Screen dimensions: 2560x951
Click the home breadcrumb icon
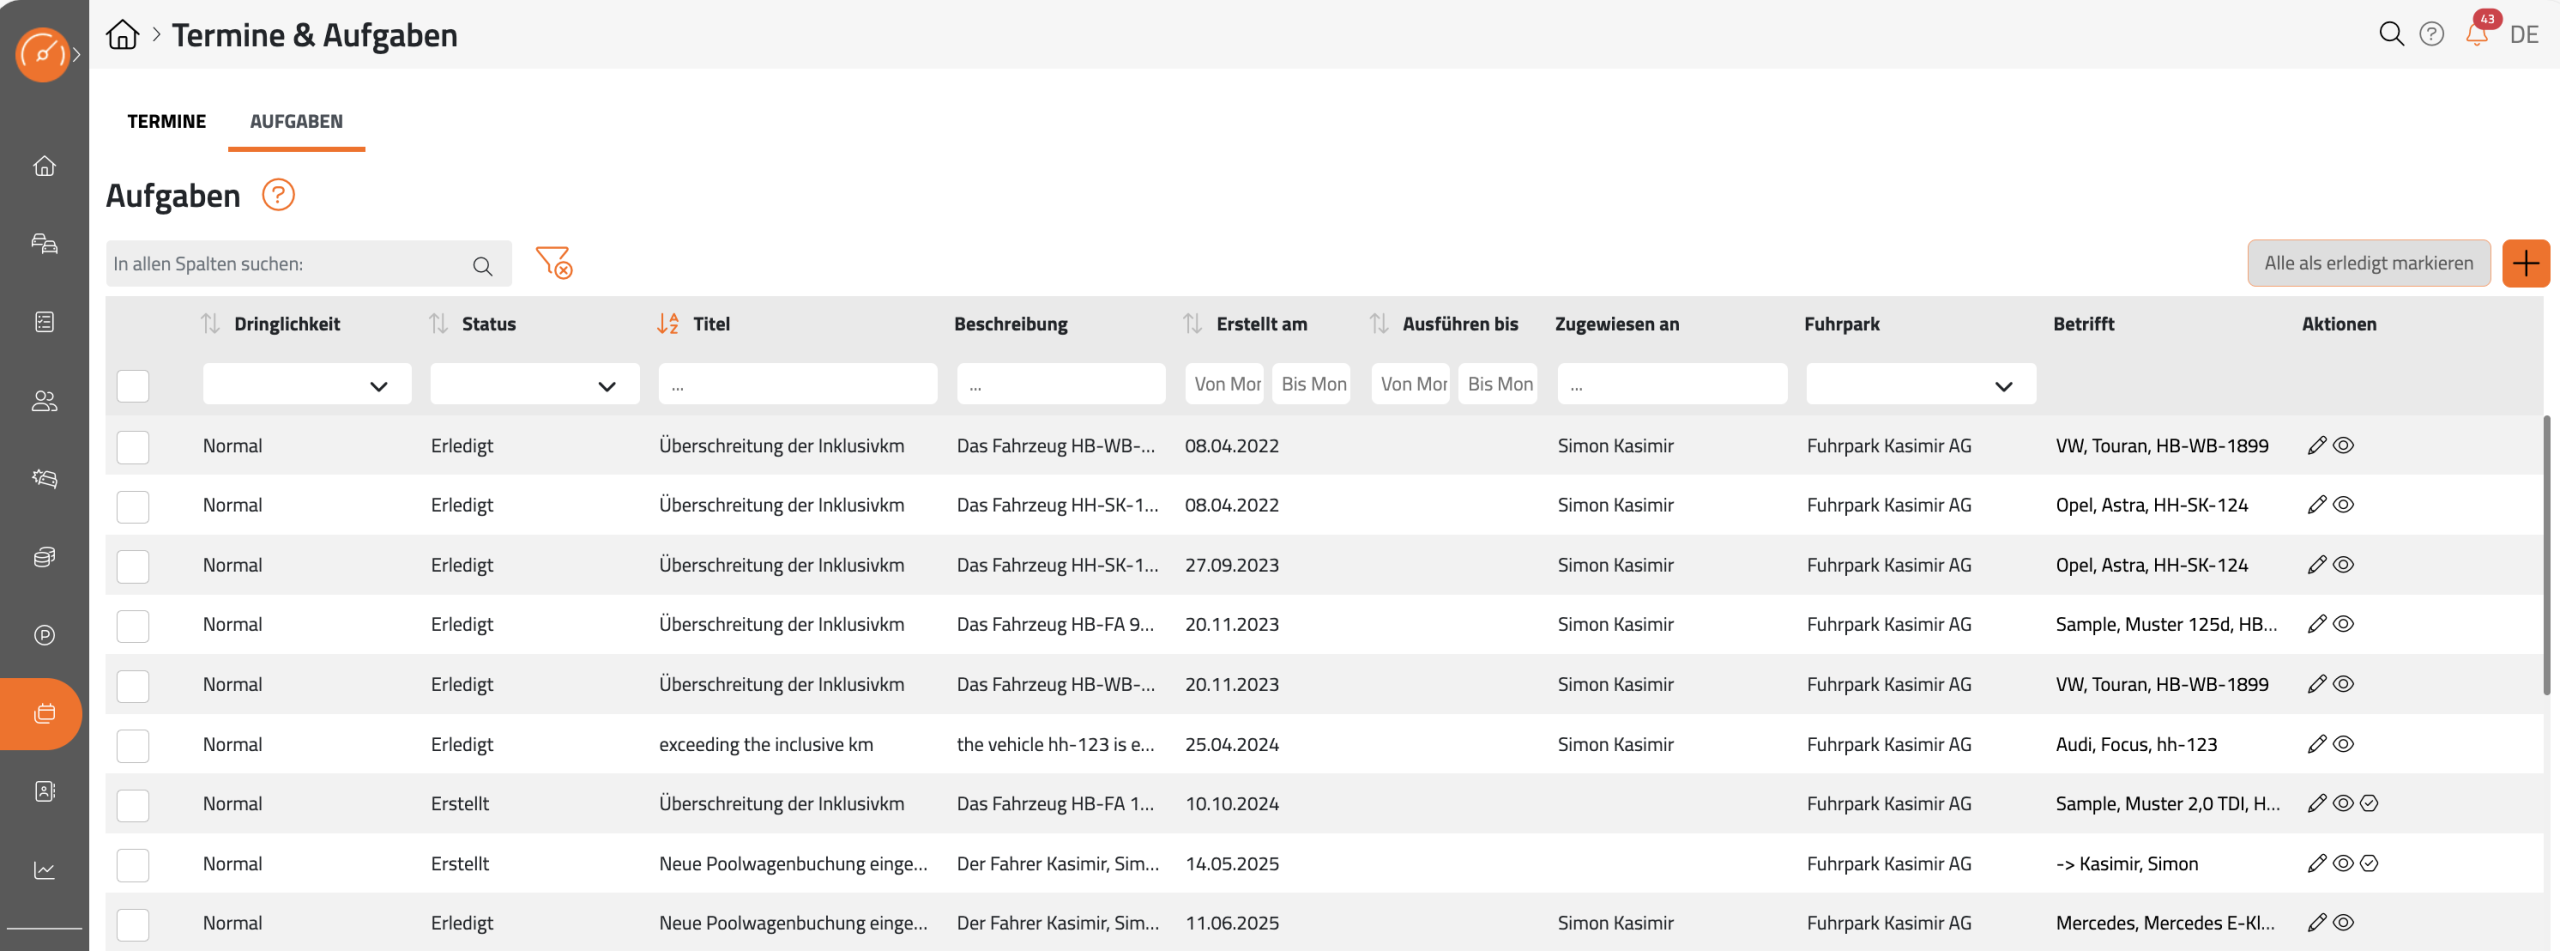coord(123,35)
